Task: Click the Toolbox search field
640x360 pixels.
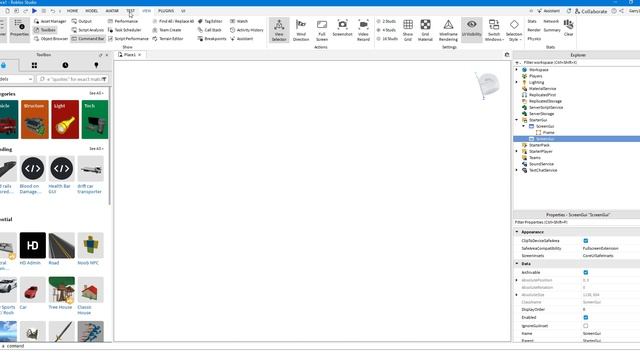Action: click(72, 79)
